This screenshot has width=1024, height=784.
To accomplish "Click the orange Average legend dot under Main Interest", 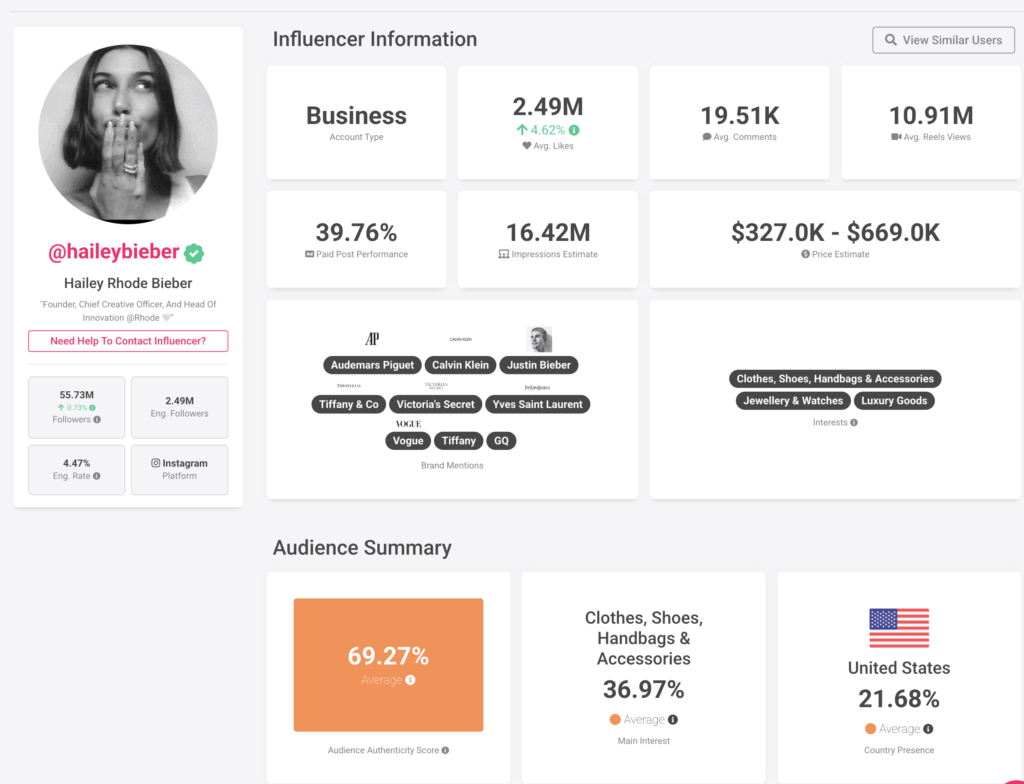I will tap(613, 719).
